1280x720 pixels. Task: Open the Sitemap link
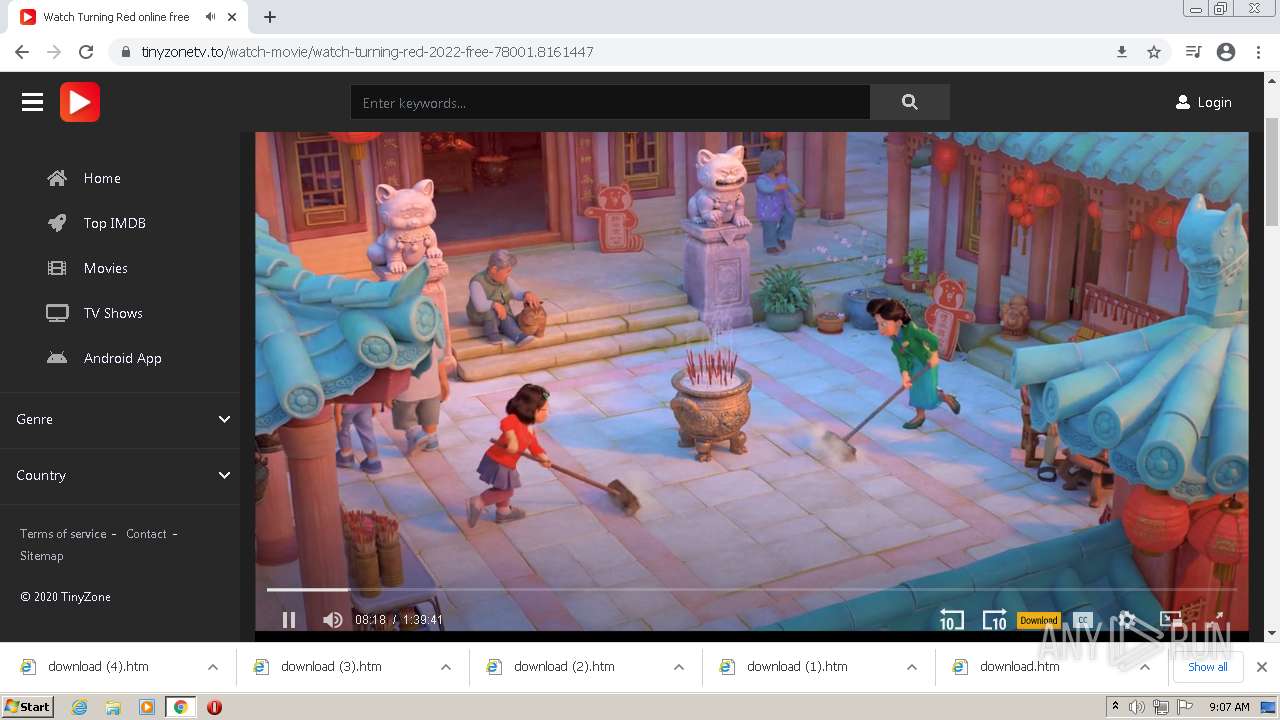(41, 556)
